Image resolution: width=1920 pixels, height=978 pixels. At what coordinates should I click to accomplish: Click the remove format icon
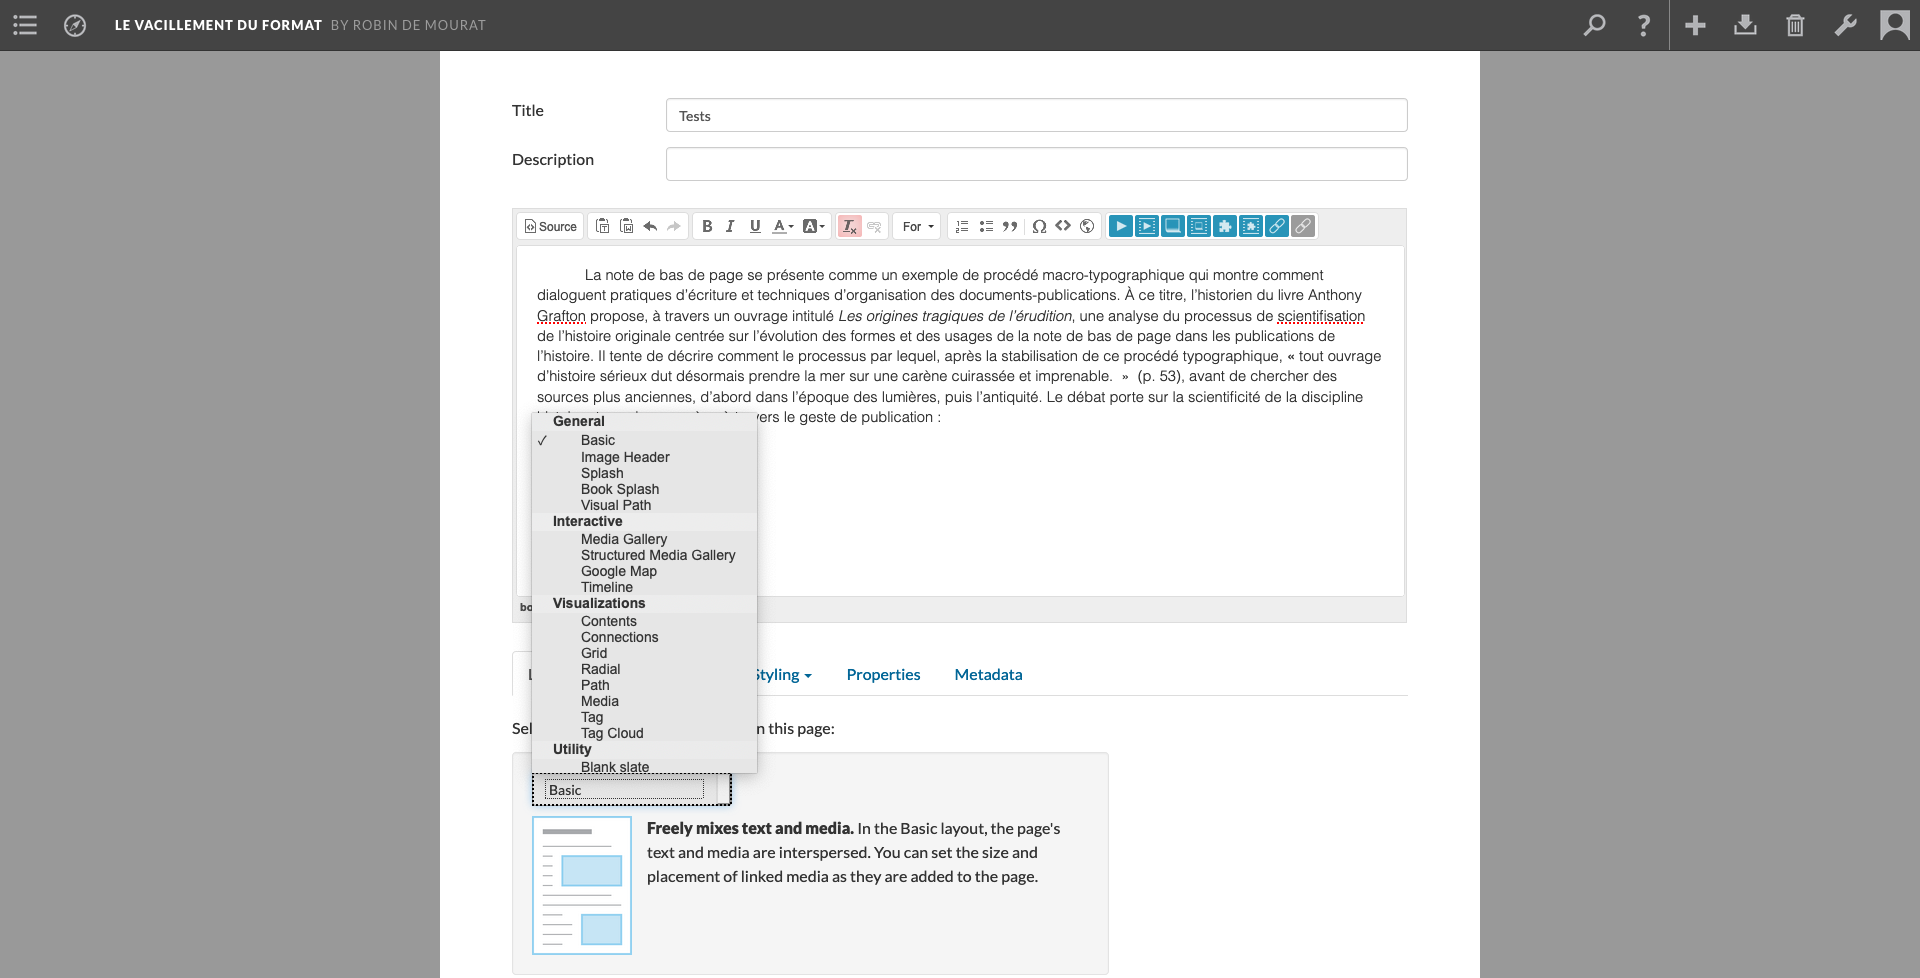click(849, 227)
